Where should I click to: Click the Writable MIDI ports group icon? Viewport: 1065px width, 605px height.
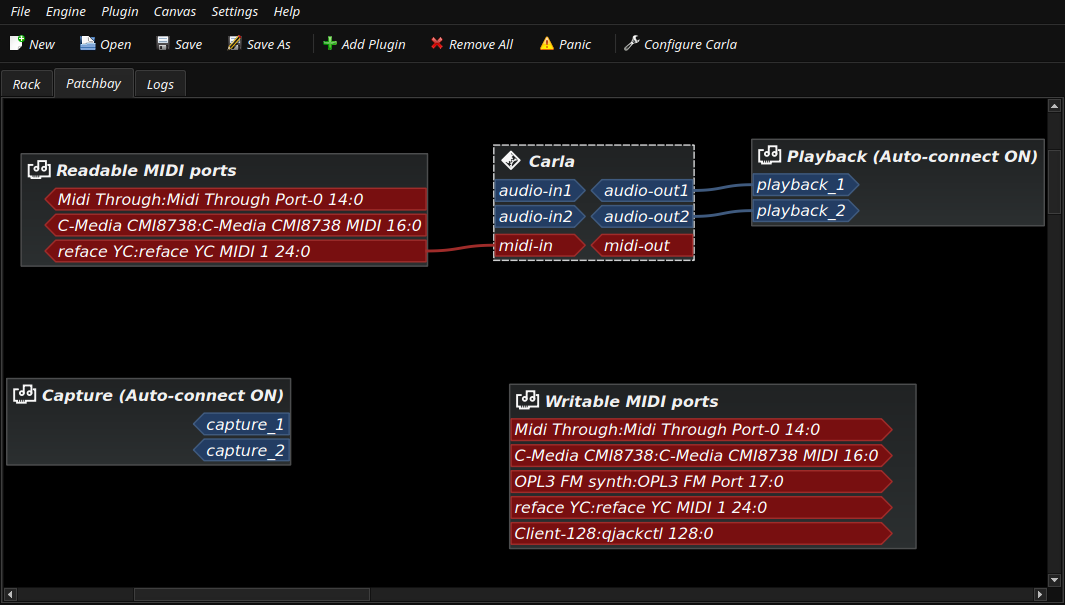click(x=528, y=401)
